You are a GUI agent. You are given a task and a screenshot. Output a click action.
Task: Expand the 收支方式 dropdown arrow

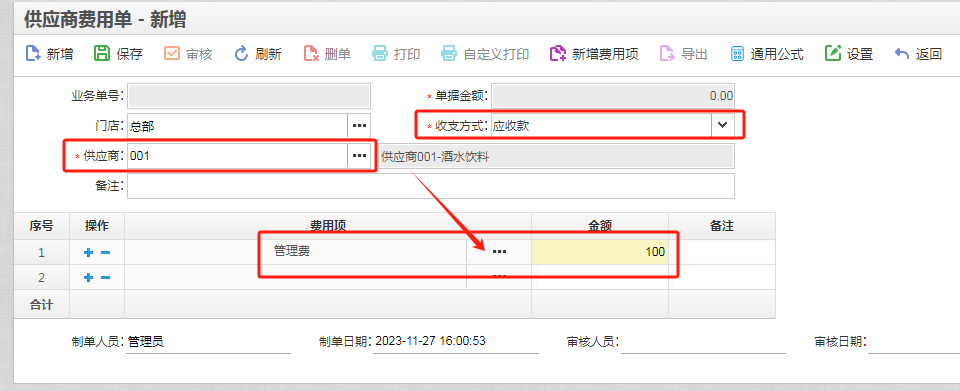pos(722,125)
